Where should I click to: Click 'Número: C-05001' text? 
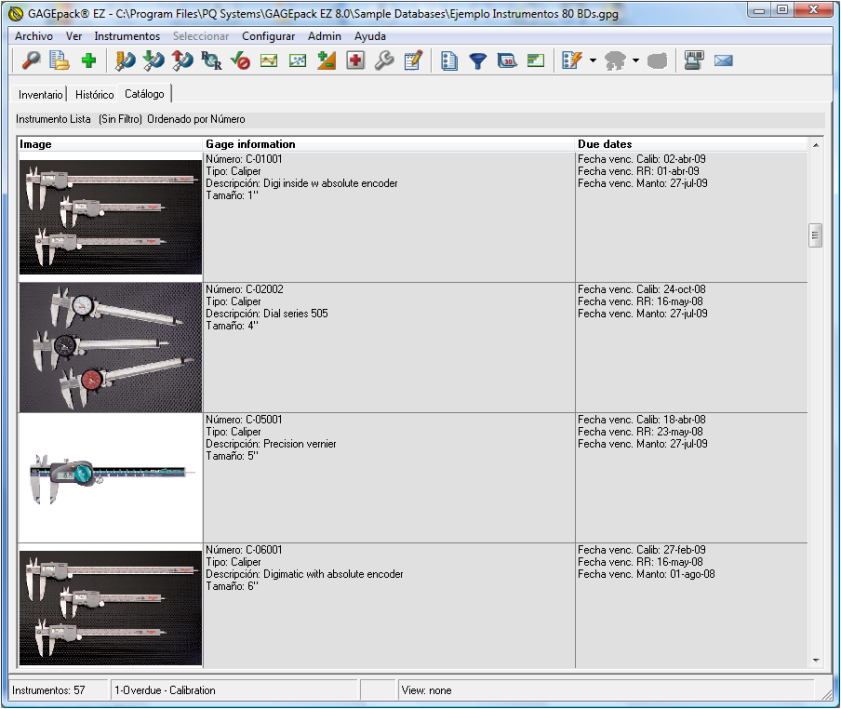(244, 419)
